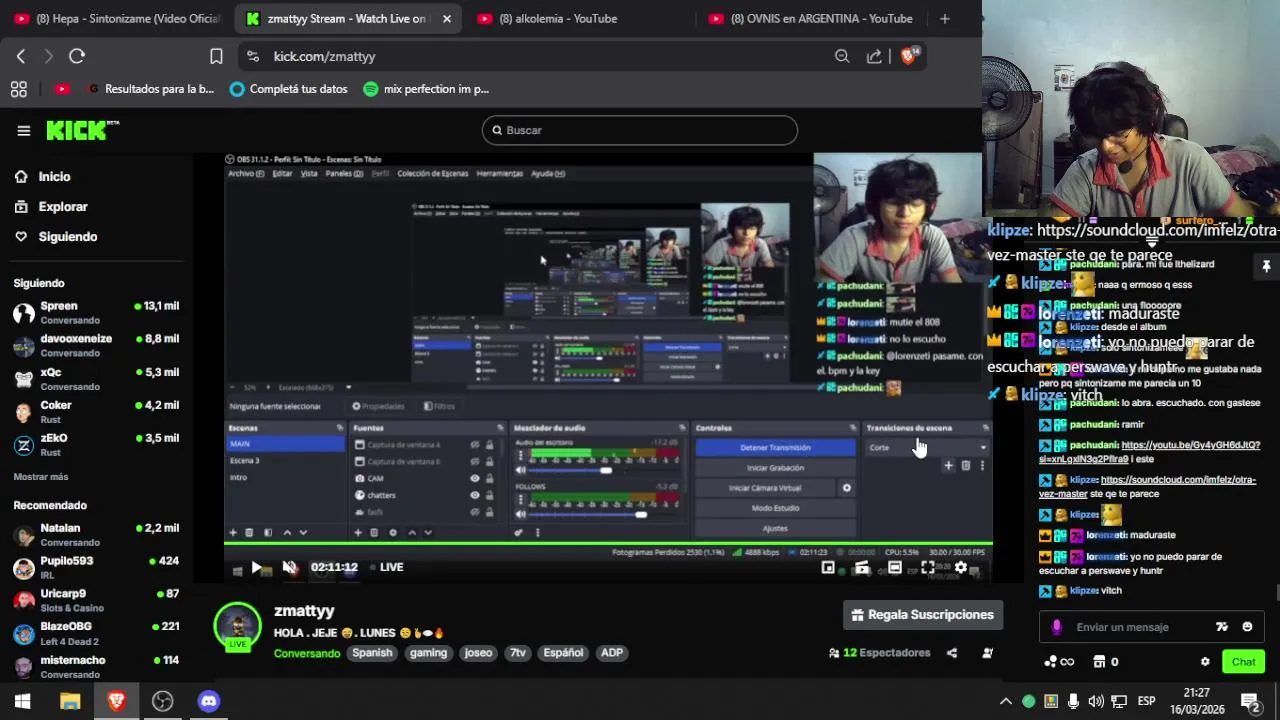The height and width of the screenshot is (720, 1280).
Task: Open the Kick sidebar hamburger menu
Action: coord(24,130)
